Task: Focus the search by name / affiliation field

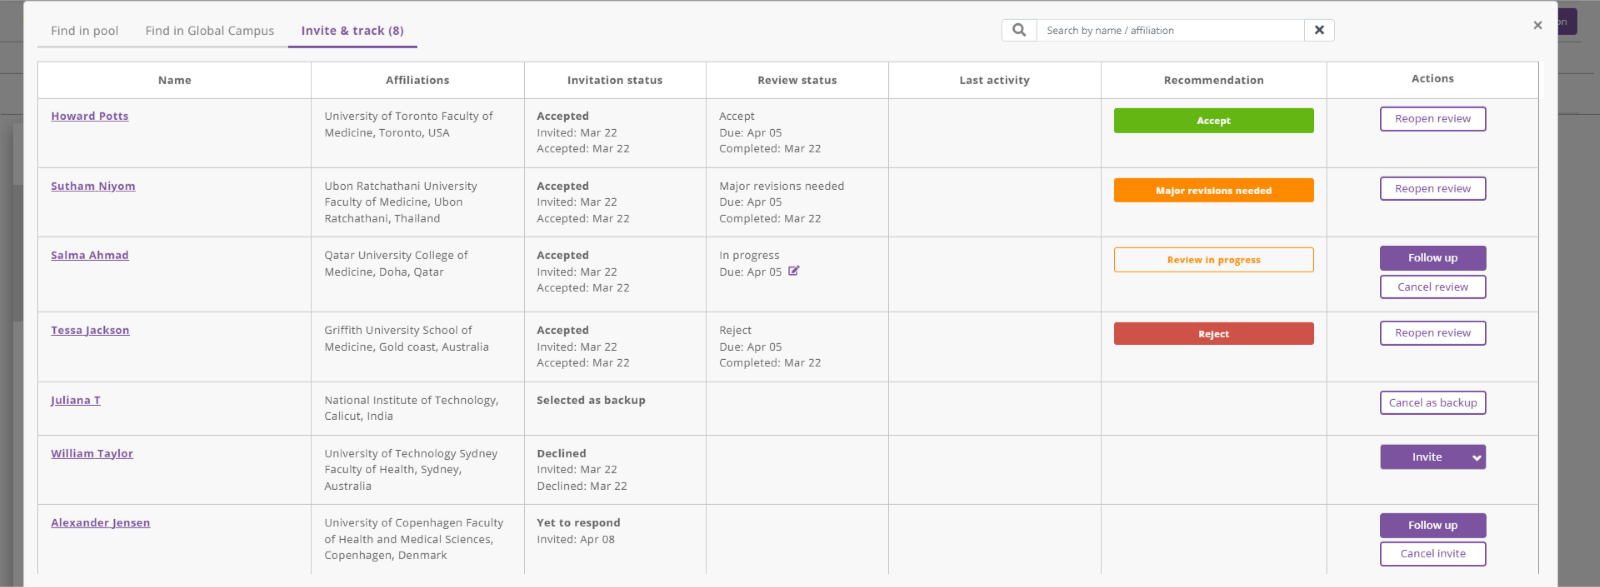Action: (1170, 30)
